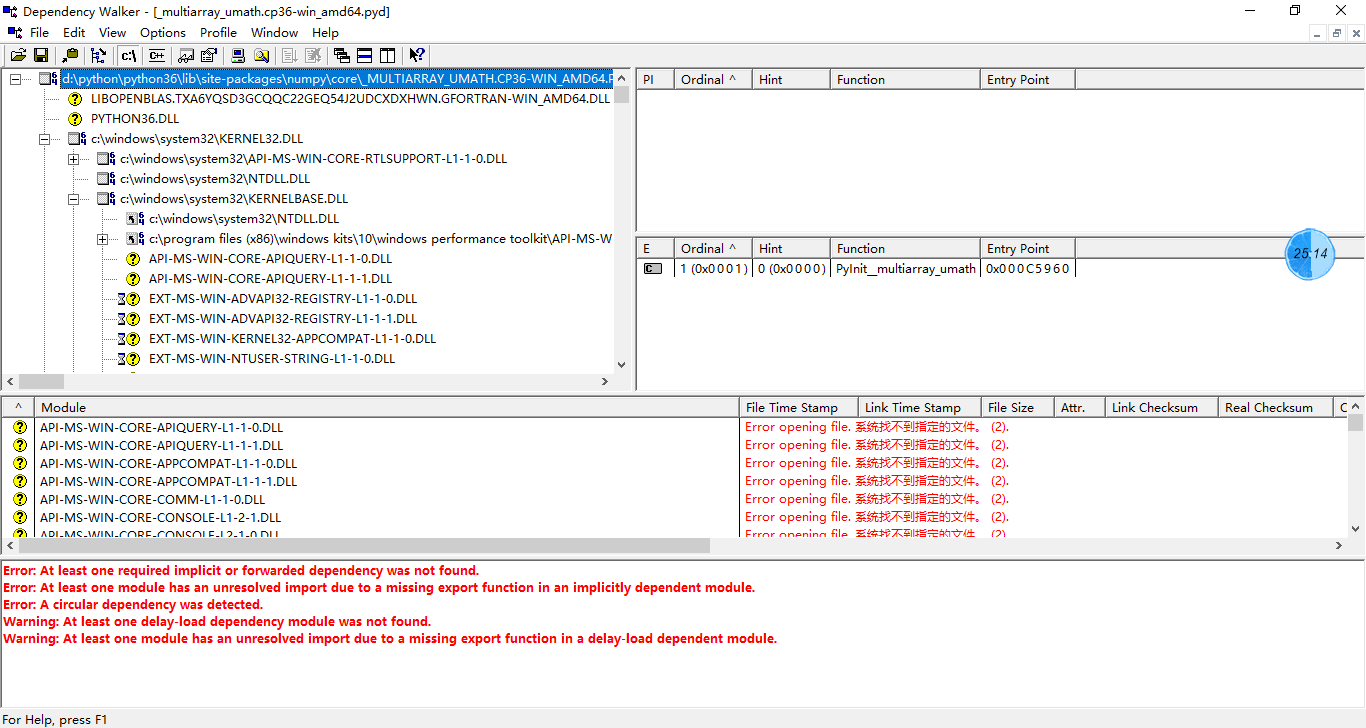Open System Information computer icon
The width and height of the screenshot is (1366, 728).
pos(238,56)
